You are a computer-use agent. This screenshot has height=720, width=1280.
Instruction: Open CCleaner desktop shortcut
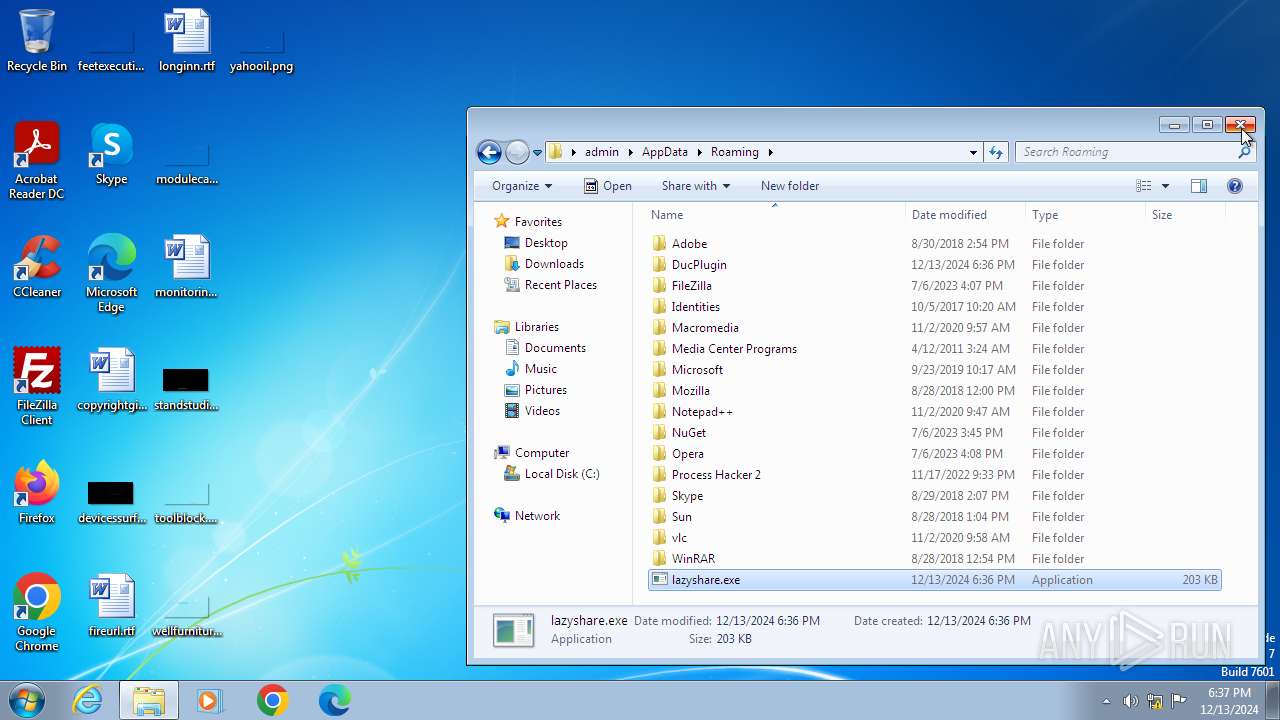pos(37,266)
